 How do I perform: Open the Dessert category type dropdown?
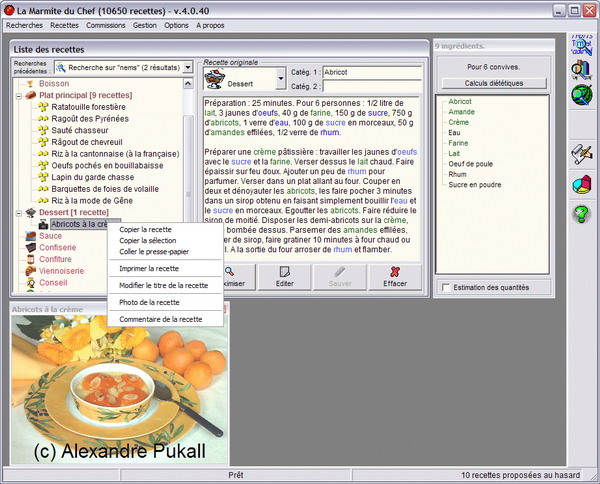pyautogui.click(x=281, y=78)
